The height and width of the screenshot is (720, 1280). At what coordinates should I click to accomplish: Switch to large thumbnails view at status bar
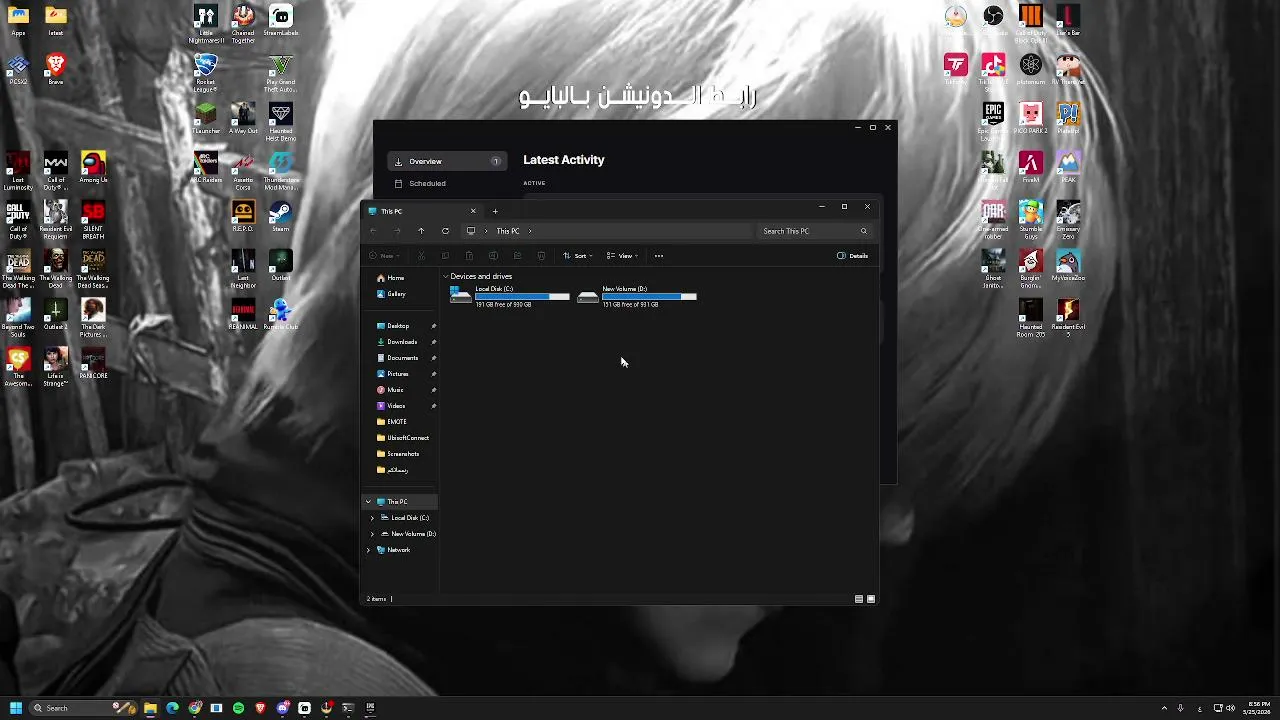pos(871,599)
